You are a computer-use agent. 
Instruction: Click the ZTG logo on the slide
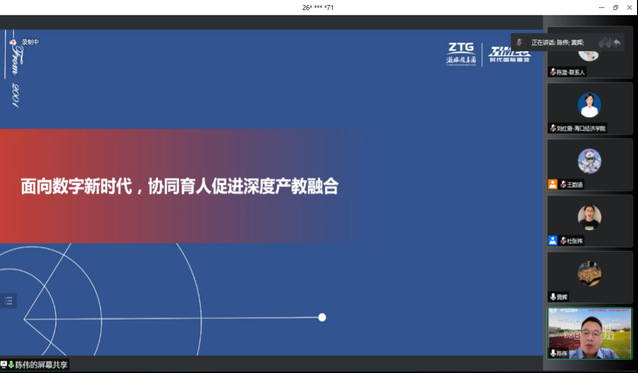point(461,53)
